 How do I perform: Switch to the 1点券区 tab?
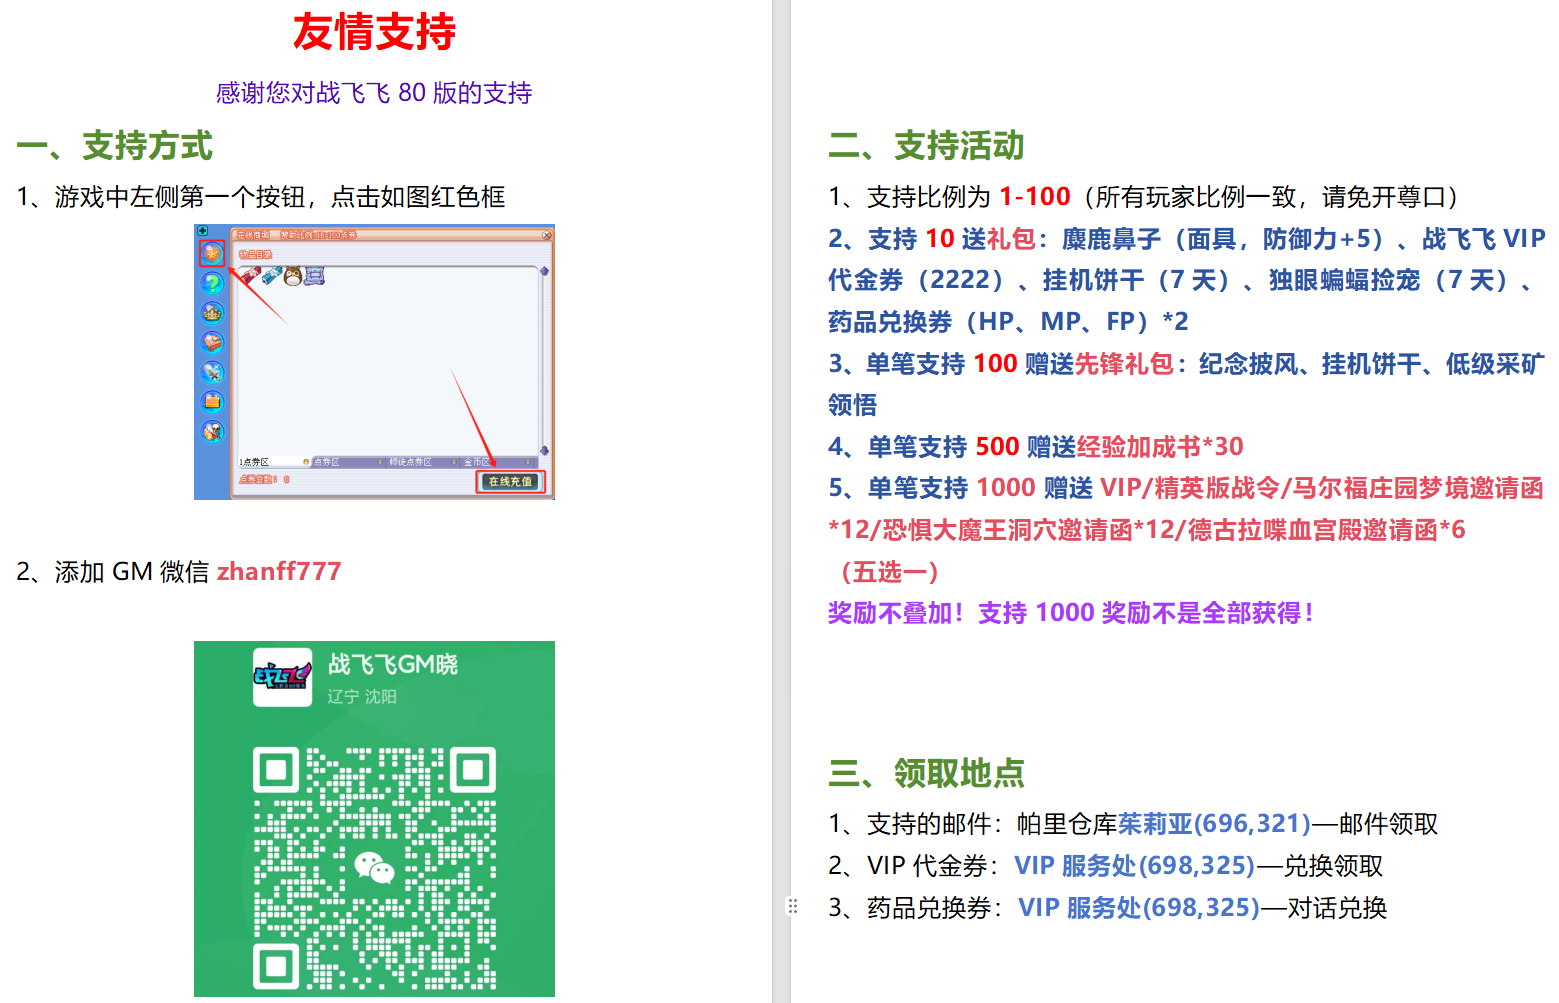274,462
